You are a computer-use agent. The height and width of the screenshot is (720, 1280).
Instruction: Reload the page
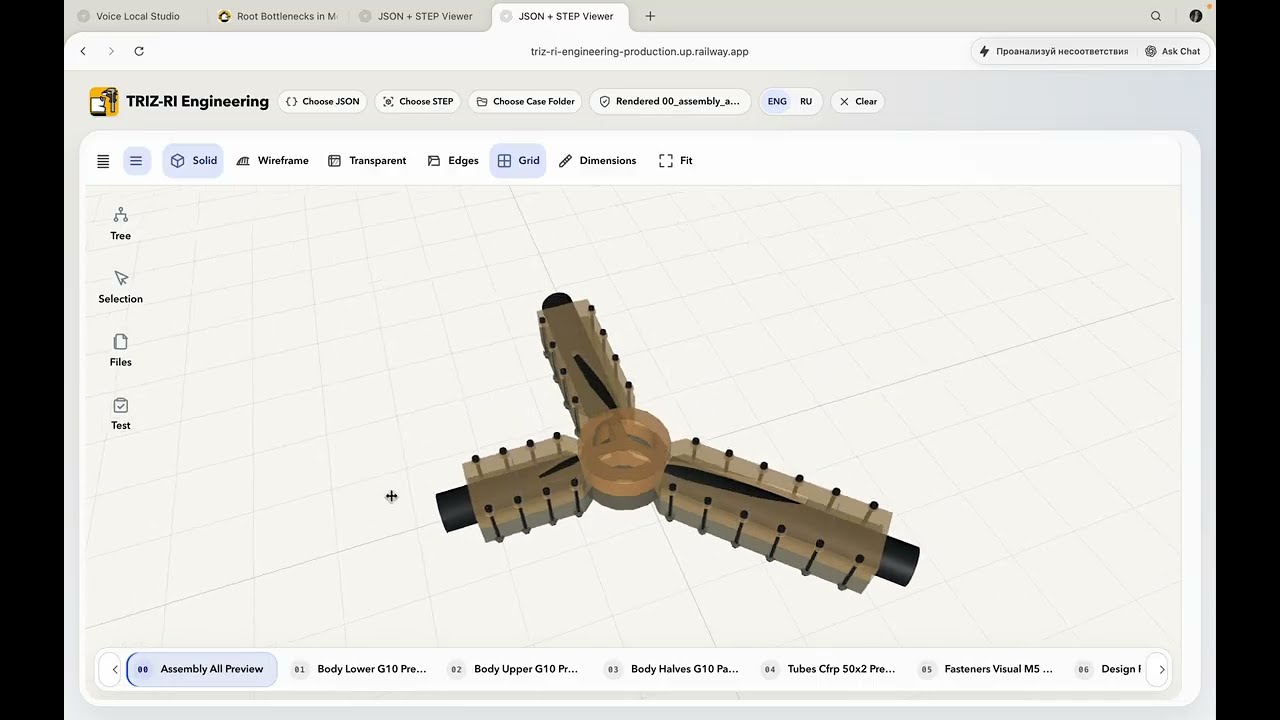[x=139, y=51]
